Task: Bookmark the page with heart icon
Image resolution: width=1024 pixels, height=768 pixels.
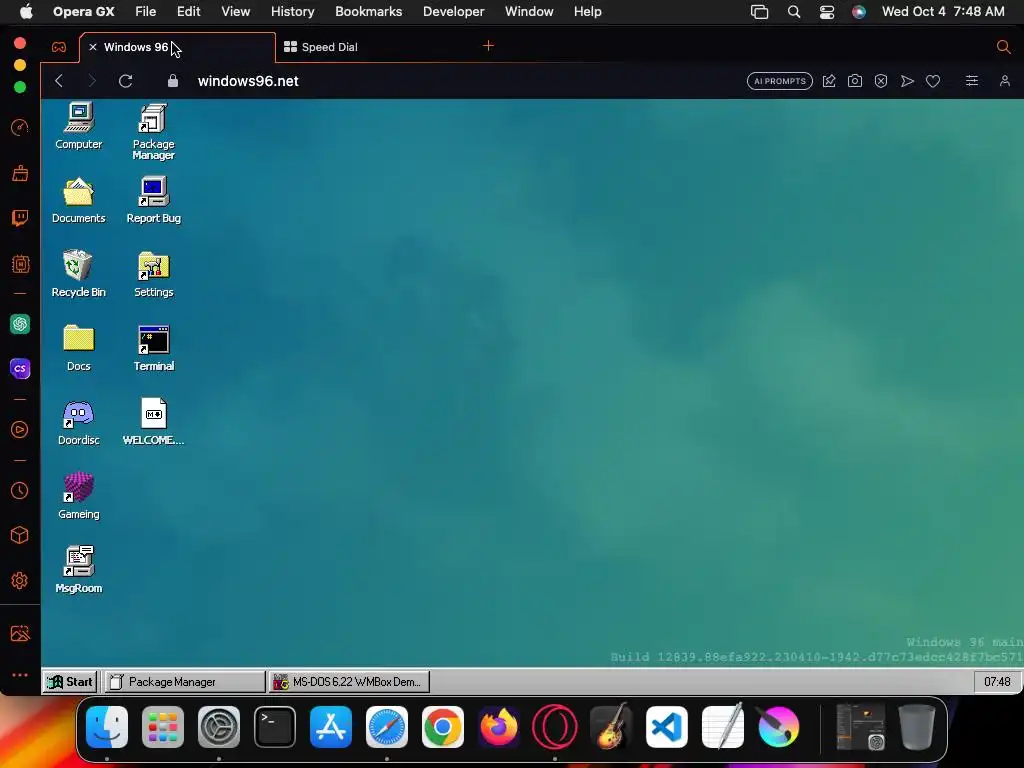Action: click(x=933, y=81)
